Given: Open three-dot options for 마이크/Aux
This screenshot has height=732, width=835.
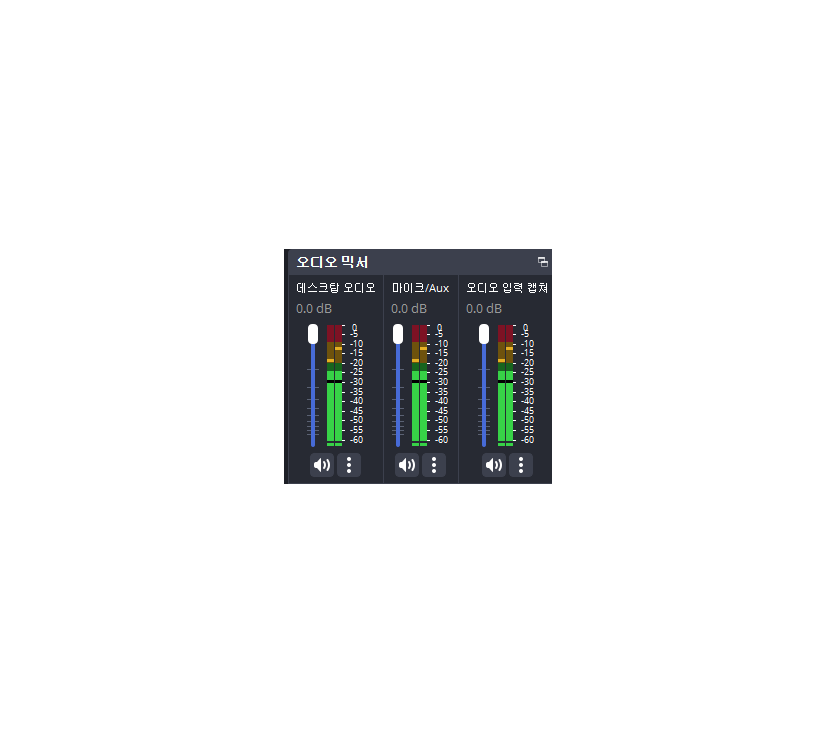Looking at the screenshot, I should pos(433,465).
